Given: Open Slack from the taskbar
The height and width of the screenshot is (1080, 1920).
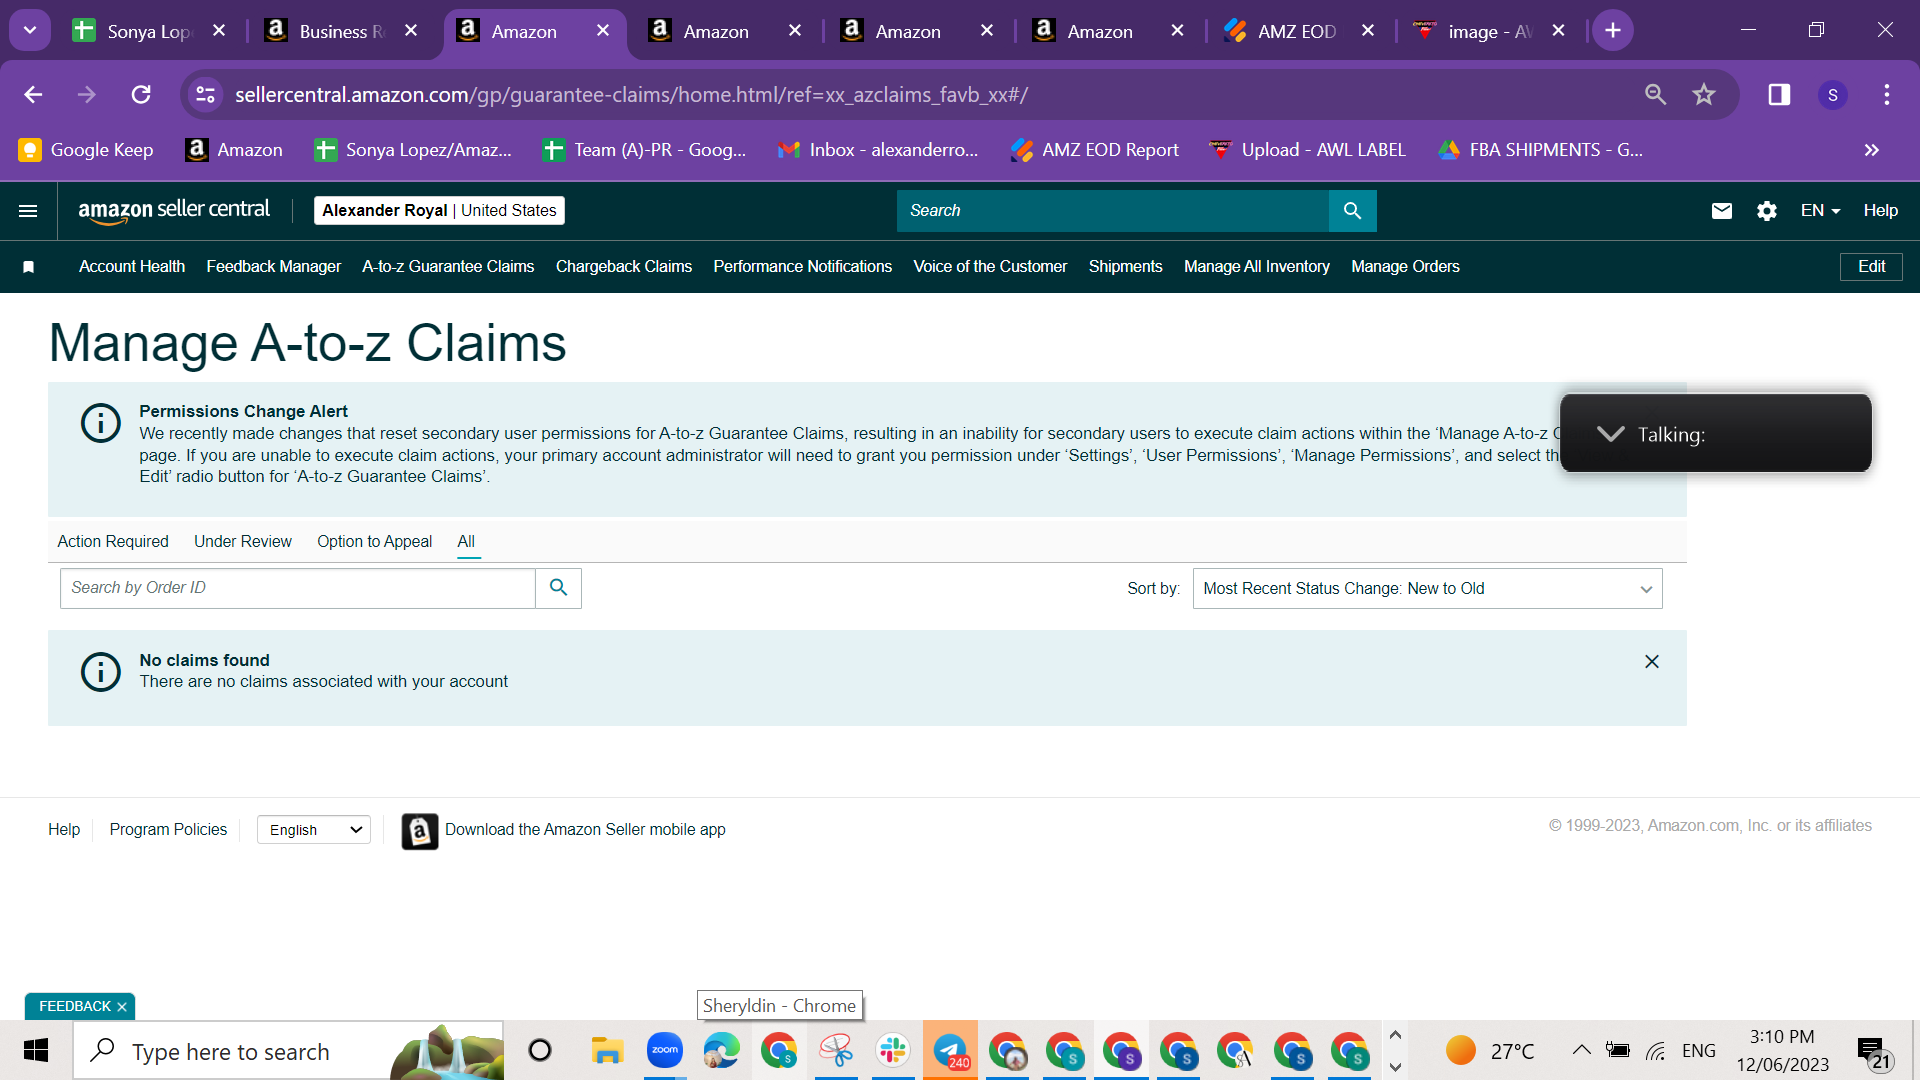Looking at the screenshot, I should [893, 1051].
